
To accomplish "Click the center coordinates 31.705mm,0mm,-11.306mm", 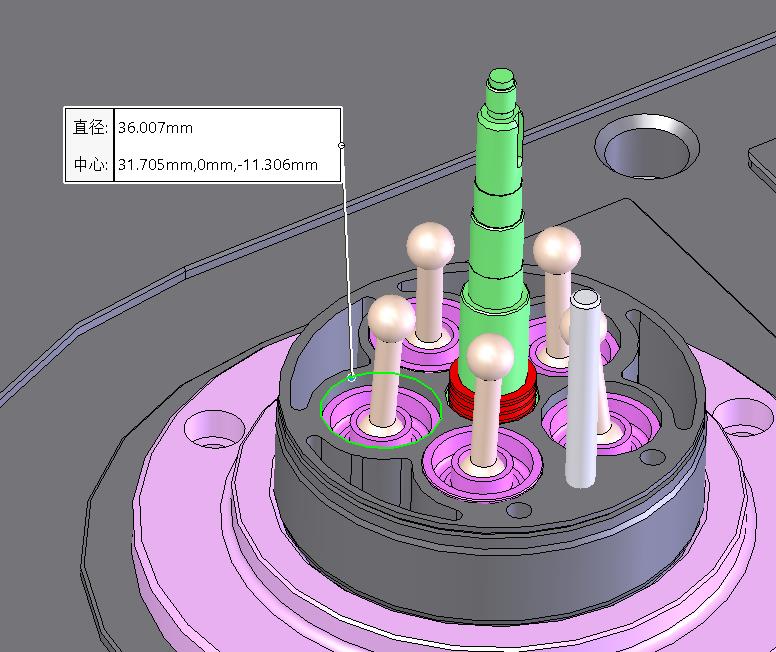I will pos(218,164).
